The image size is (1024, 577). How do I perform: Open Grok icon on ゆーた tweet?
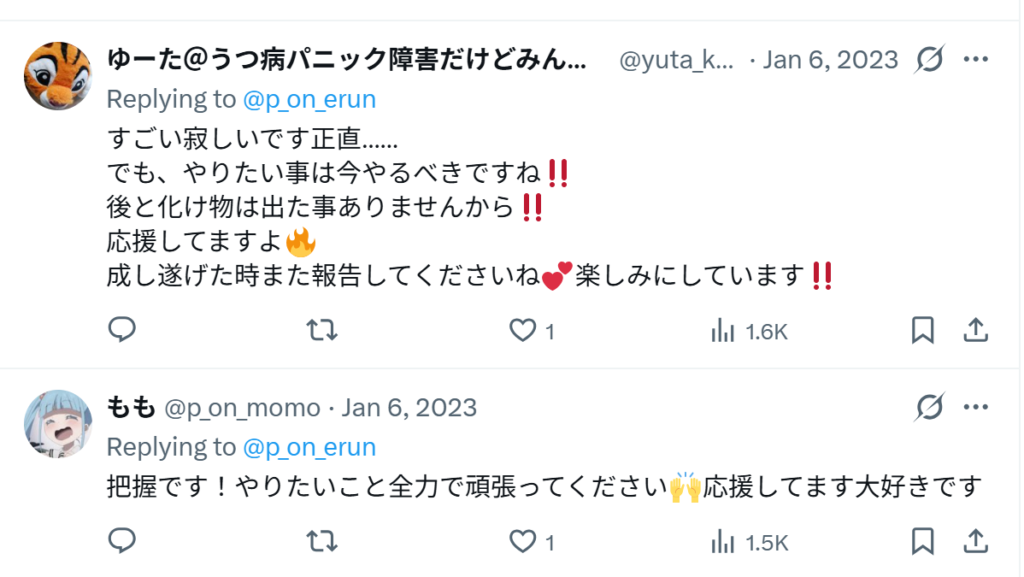coord(929,60)
